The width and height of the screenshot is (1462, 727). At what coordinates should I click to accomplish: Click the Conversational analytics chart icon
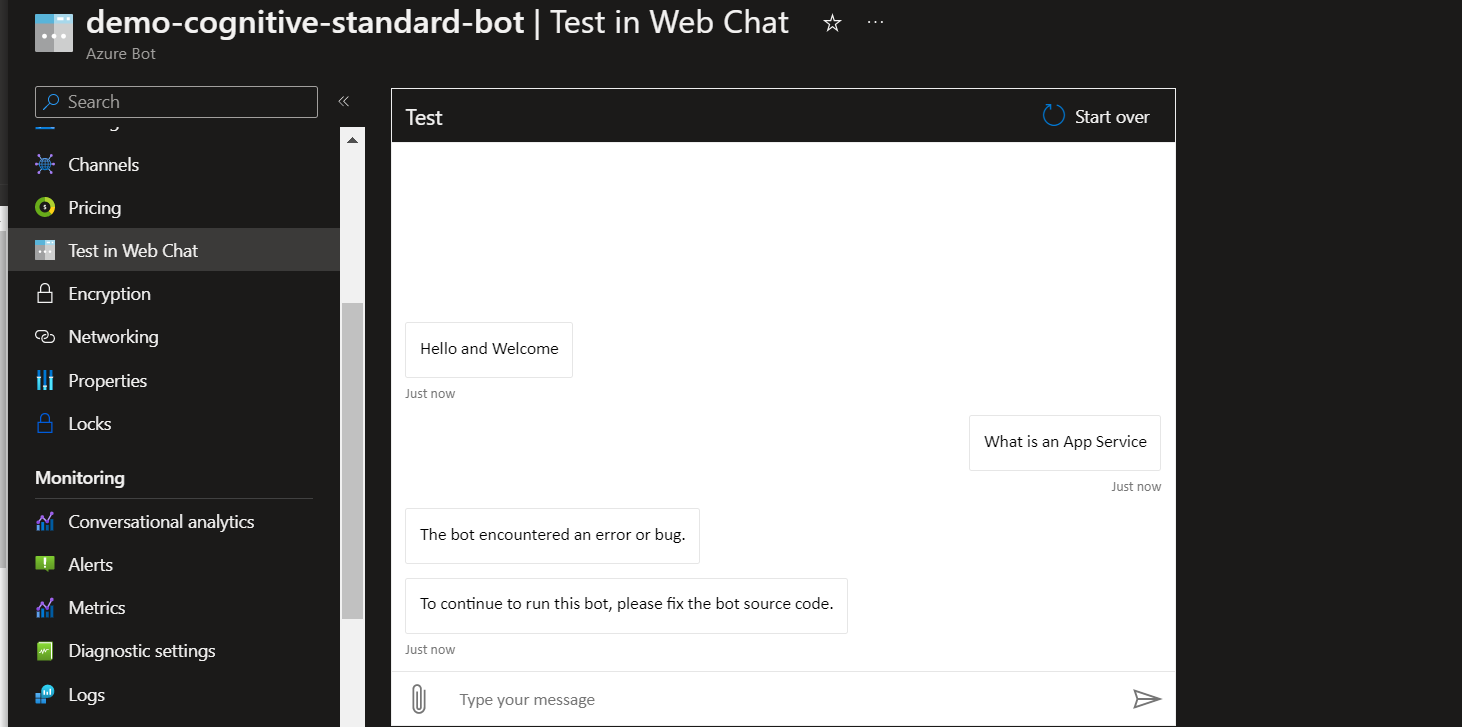tap(45, 522)
